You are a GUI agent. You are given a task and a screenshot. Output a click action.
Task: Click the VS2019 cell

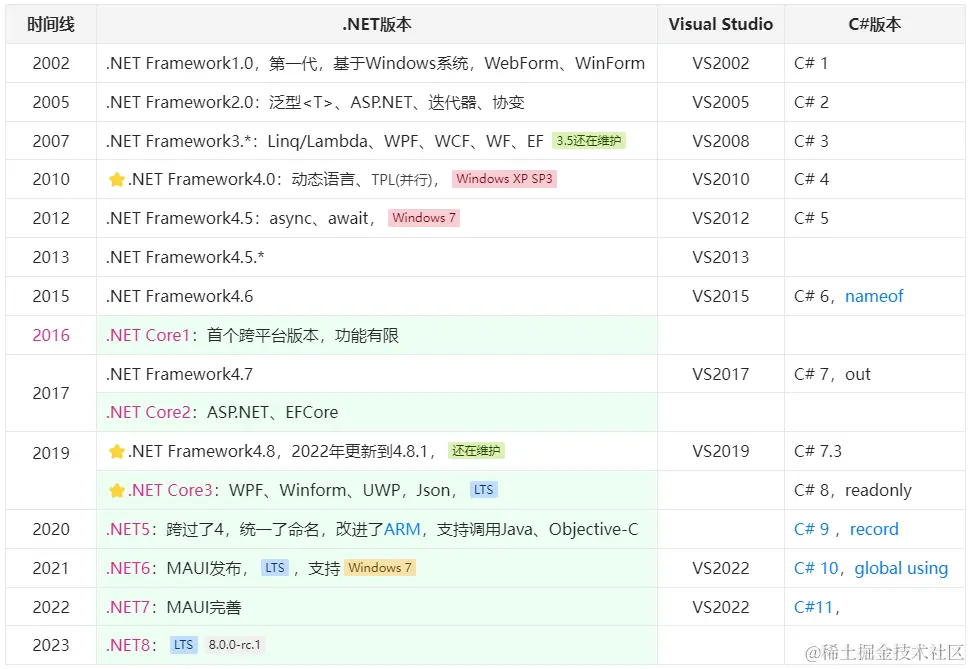click(721, 452)
